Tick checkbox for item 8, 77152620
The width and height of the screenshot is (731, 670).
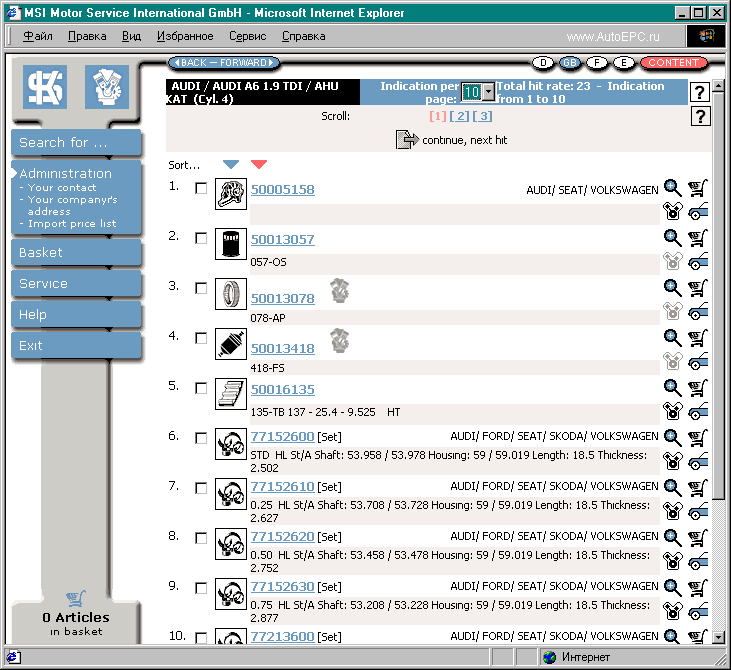(201, 538)
